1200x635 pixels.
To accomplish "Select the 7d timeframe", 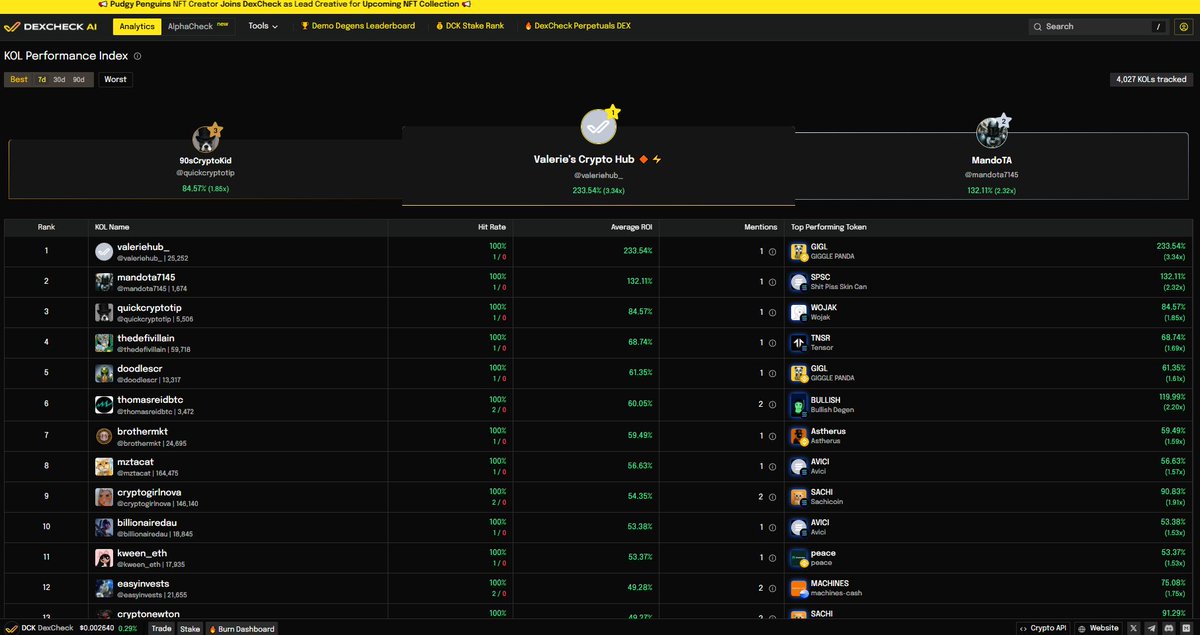I will click(42, 79).
